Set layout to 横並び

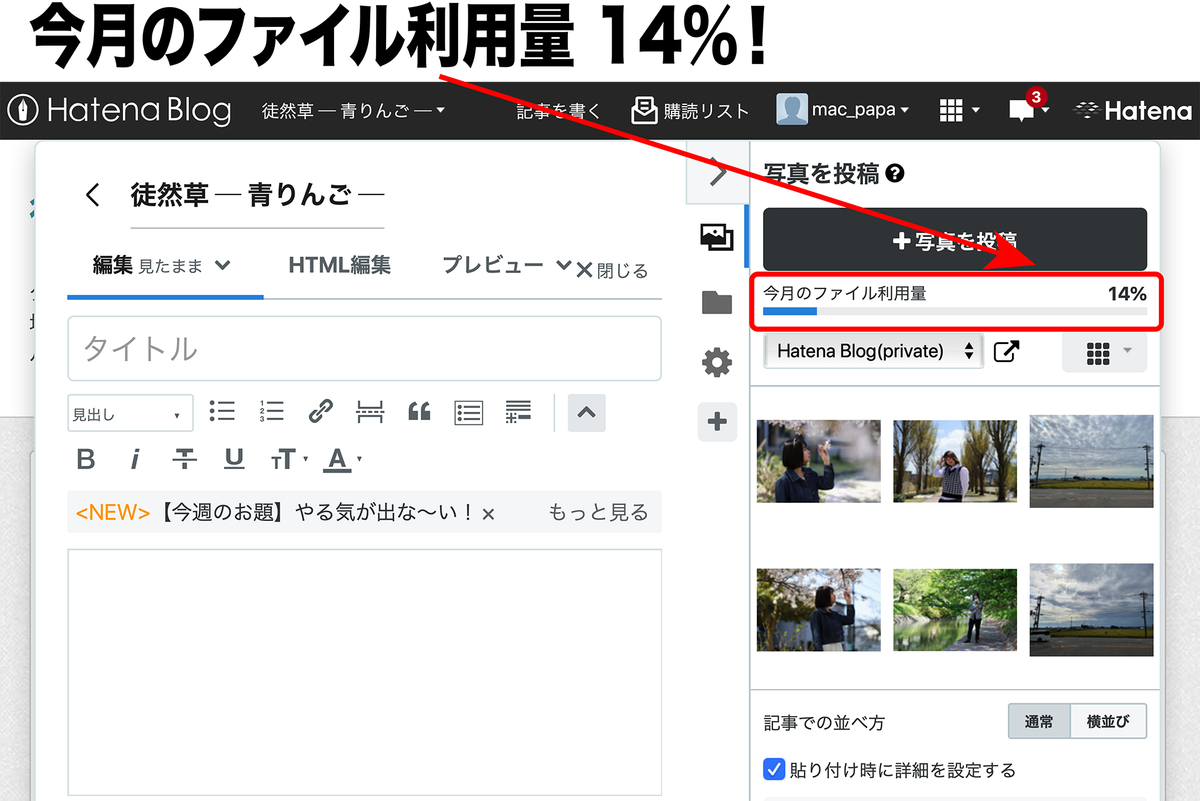pos(1109,721)
